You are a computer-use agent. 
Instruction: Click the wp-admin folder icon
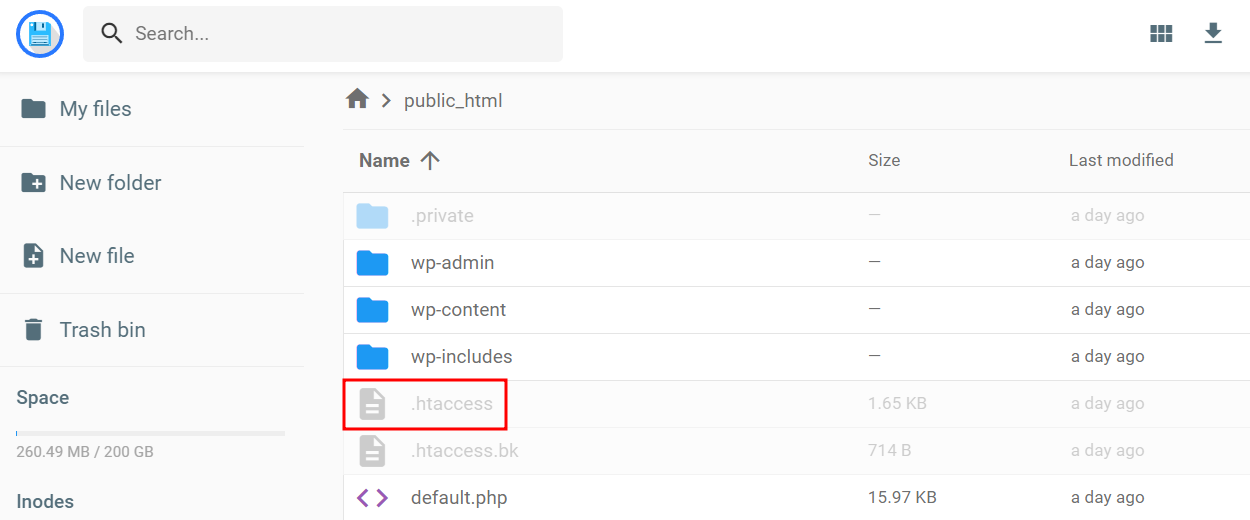coord(373,263)
